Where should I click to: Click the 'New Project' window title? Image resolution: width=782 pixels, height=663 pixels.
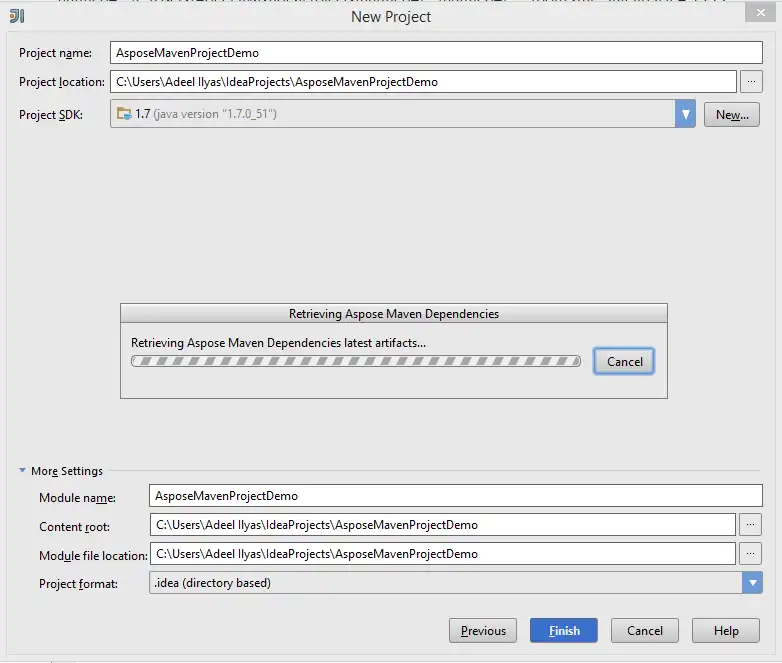tap(391, 16)
